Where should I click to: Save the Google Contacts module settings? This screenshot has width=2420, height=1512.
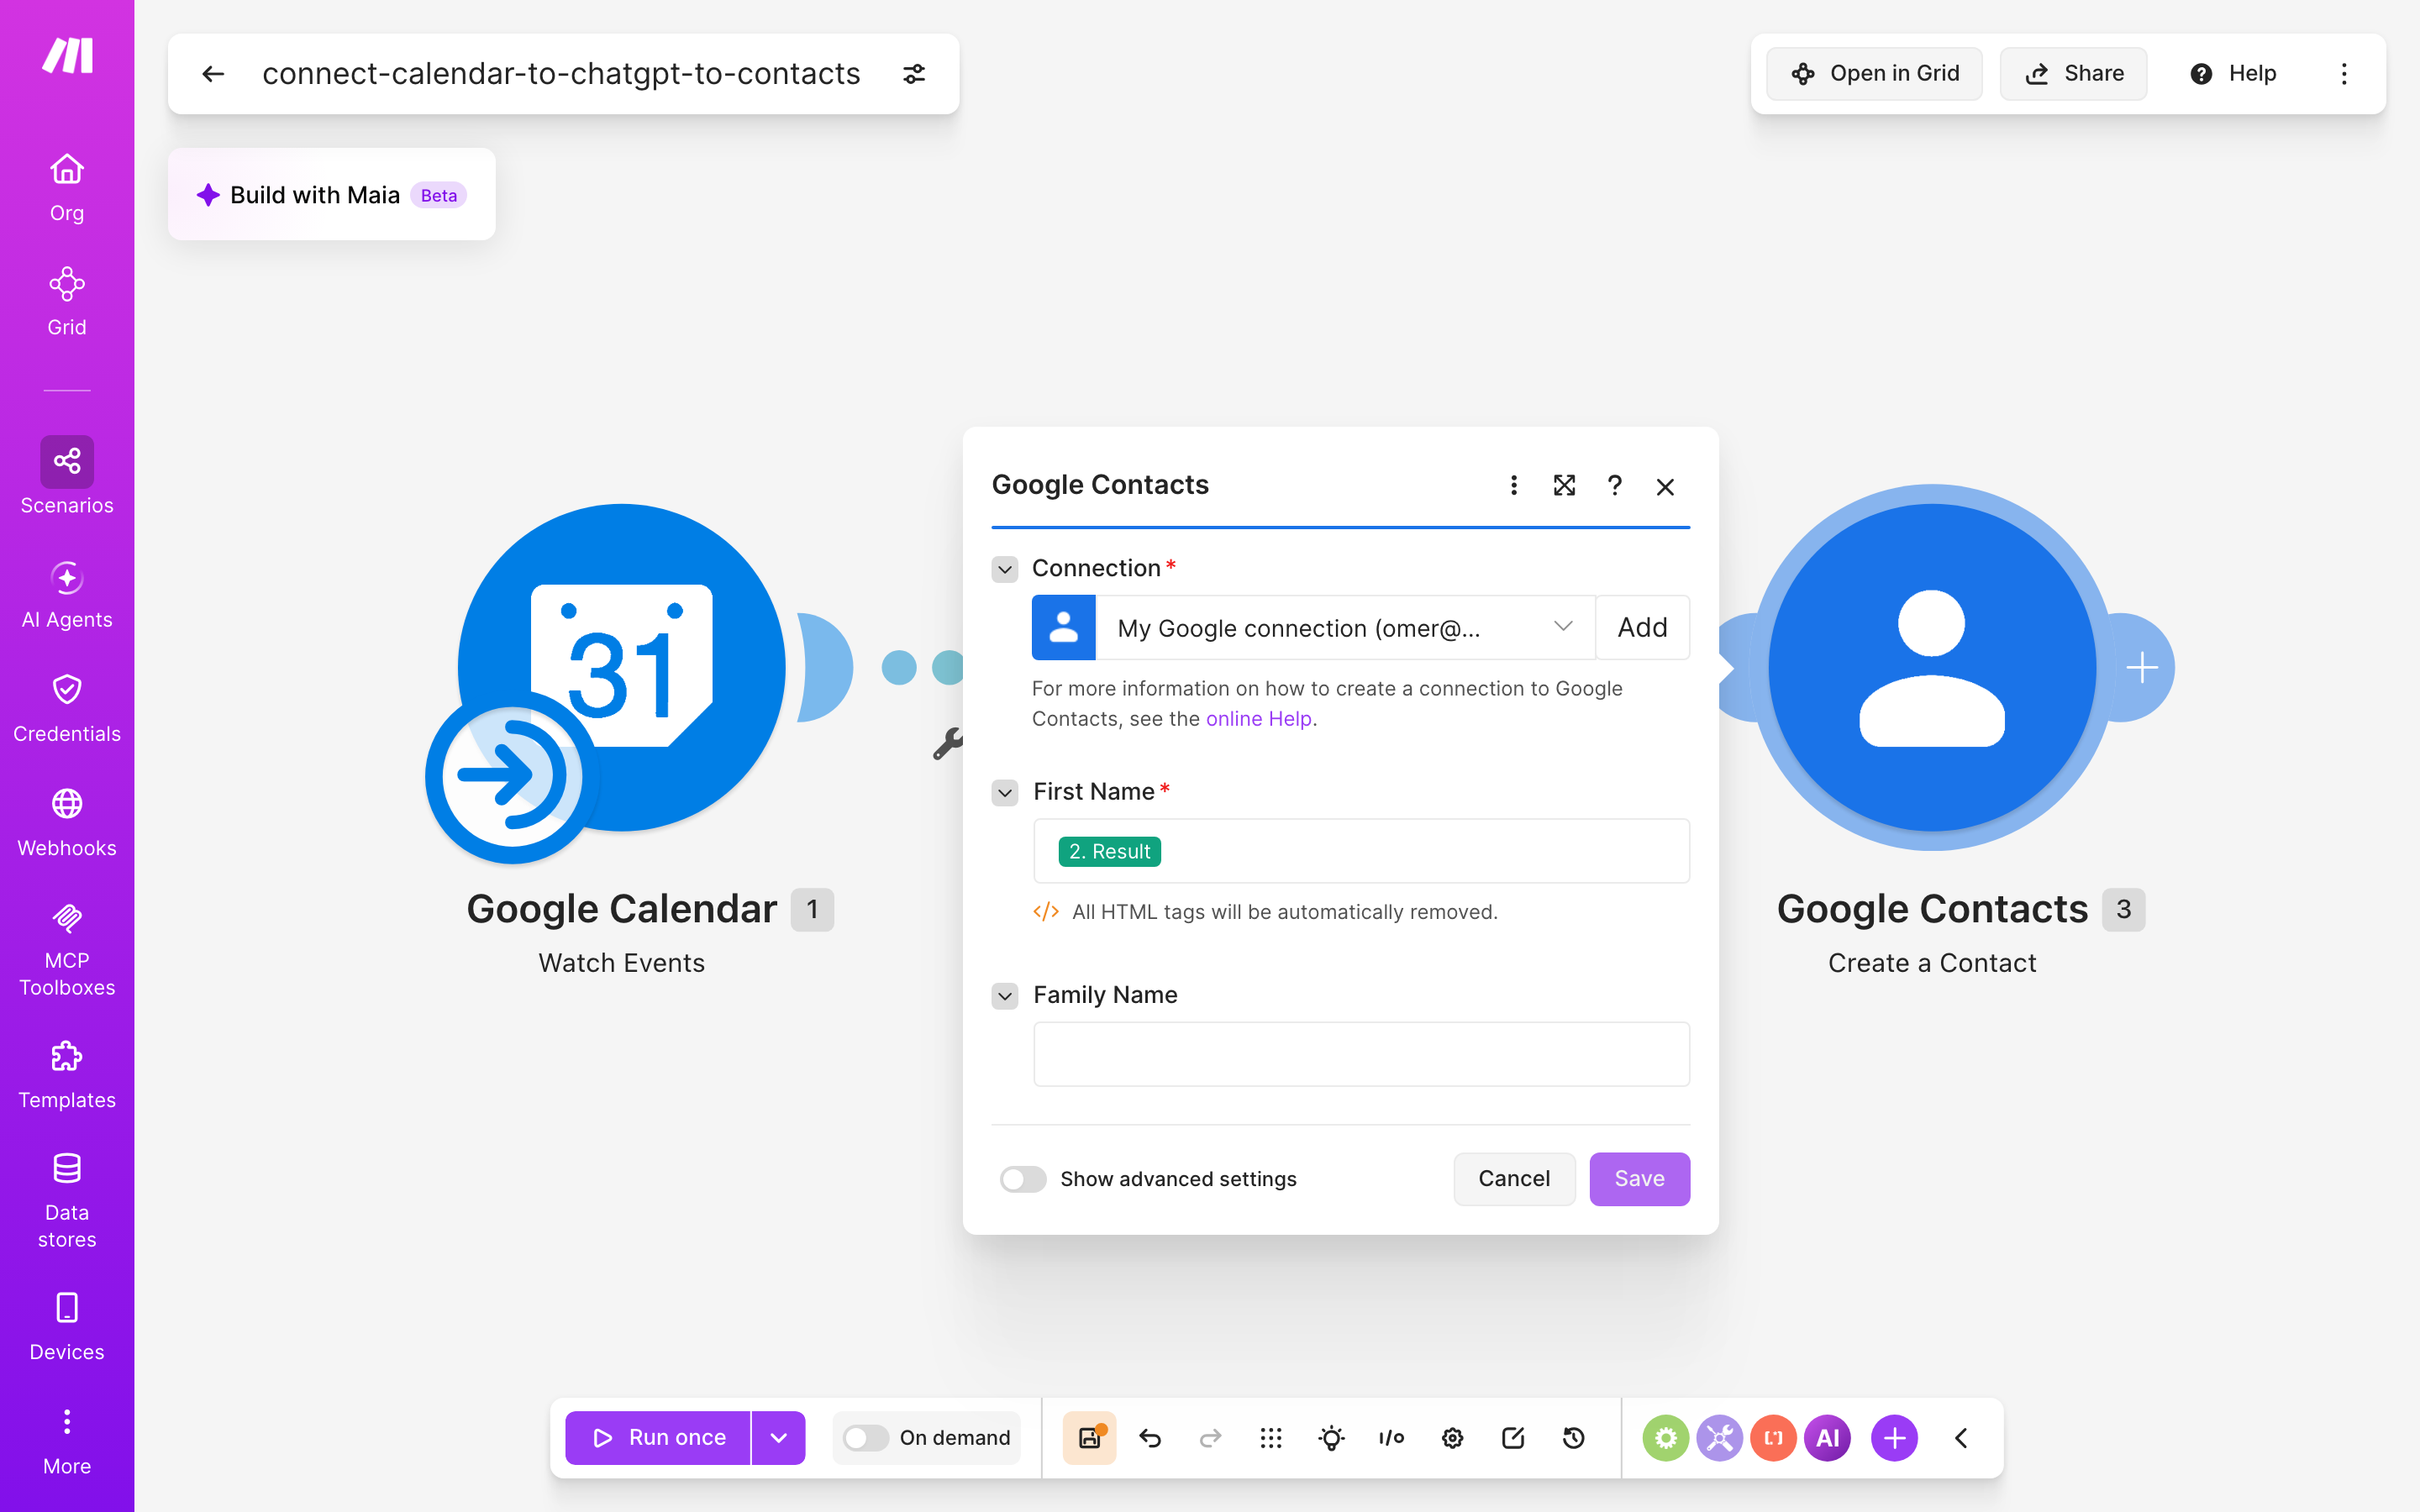1639,1179
